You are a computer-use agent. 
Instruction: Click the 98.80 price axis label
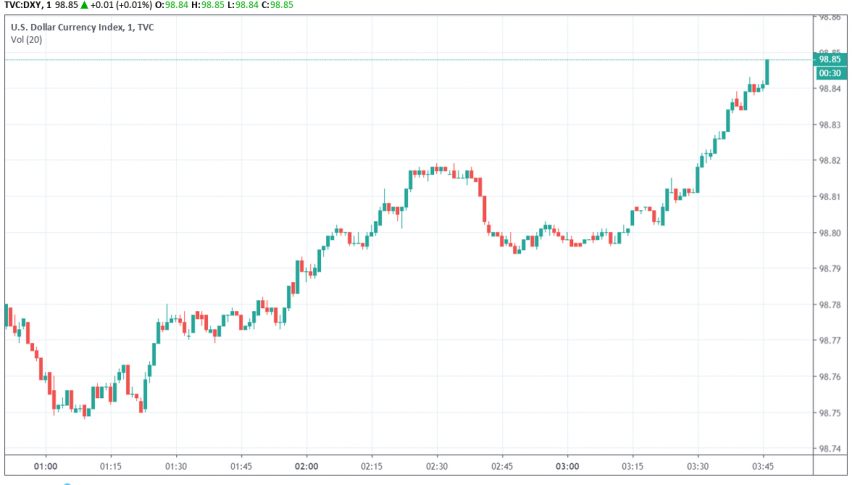tap(830, 233)
